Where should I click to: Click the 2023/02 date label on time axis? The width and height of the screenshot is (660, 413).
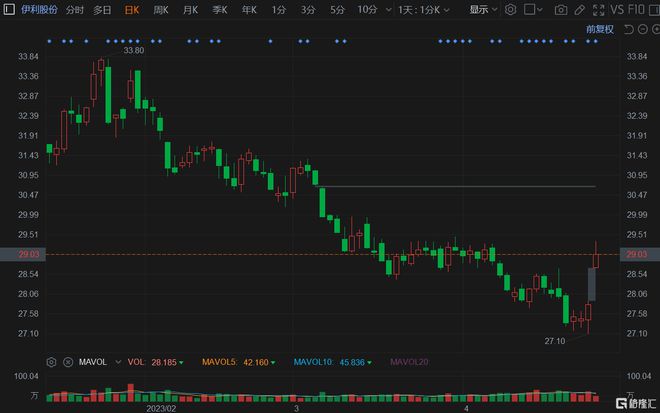coord(161,408)
